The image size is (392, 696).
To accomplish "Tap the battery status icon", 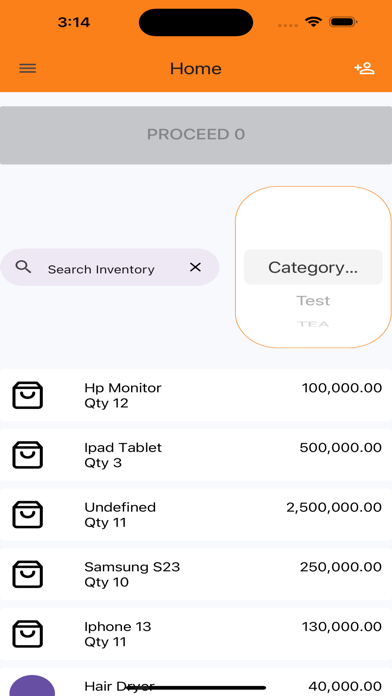I will point(343,22).
